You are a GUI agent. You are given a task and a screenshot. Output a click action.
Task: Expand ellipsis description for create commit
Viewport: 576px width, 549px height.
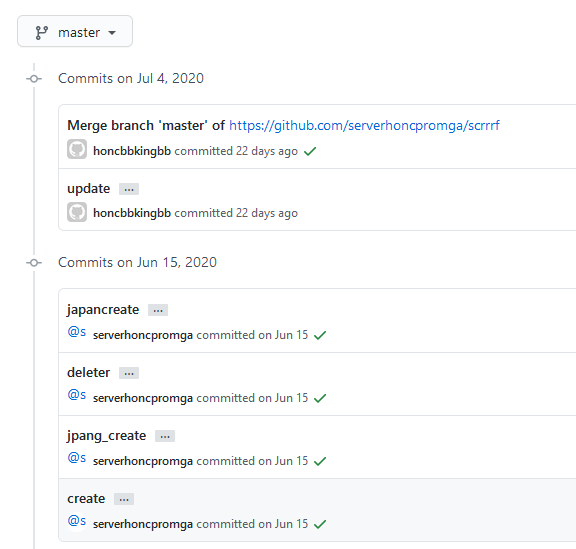pos(124,499)
